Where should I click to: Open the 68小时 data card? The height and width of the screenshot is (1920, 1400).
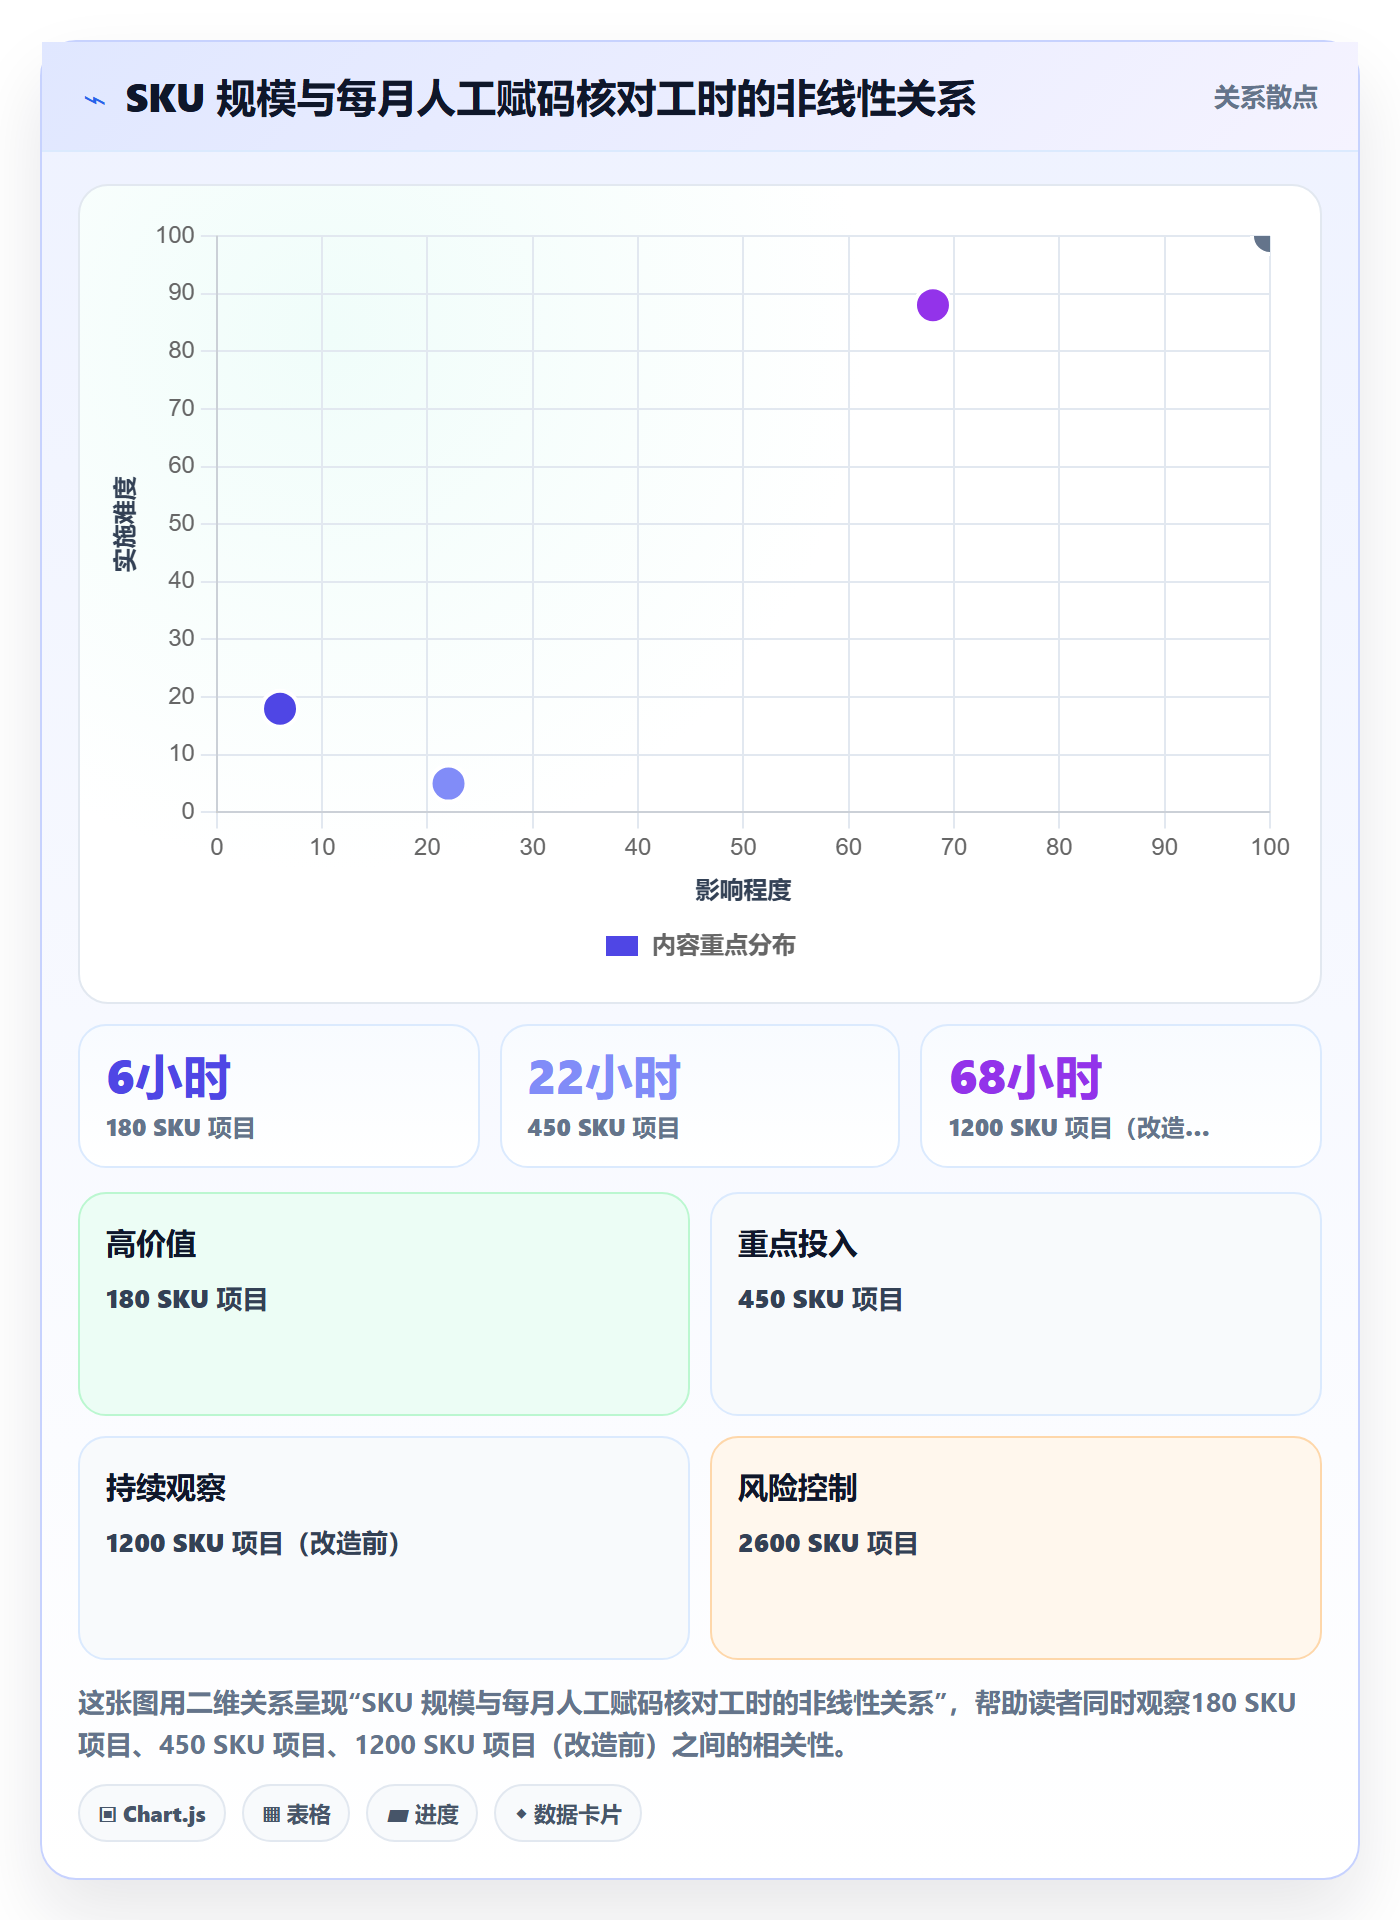[x=1121, y=1096]
